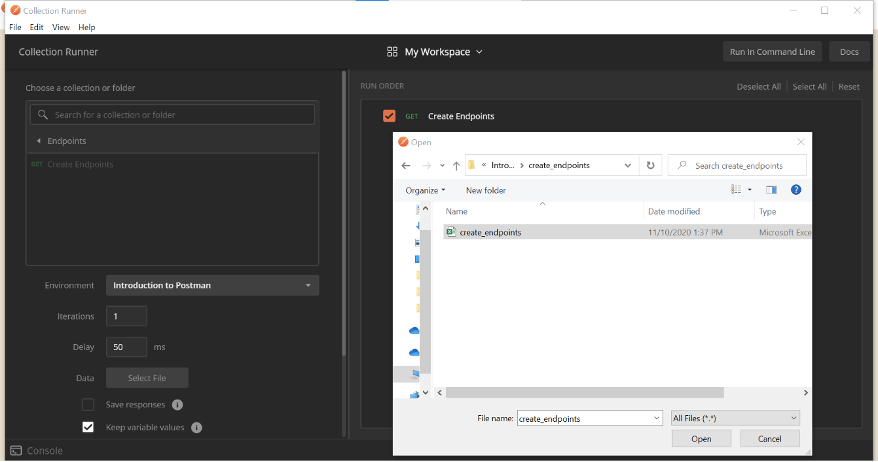Click the Save responses info icon
This screenshot has width=878, height=462.
click(x=177, y=405)
